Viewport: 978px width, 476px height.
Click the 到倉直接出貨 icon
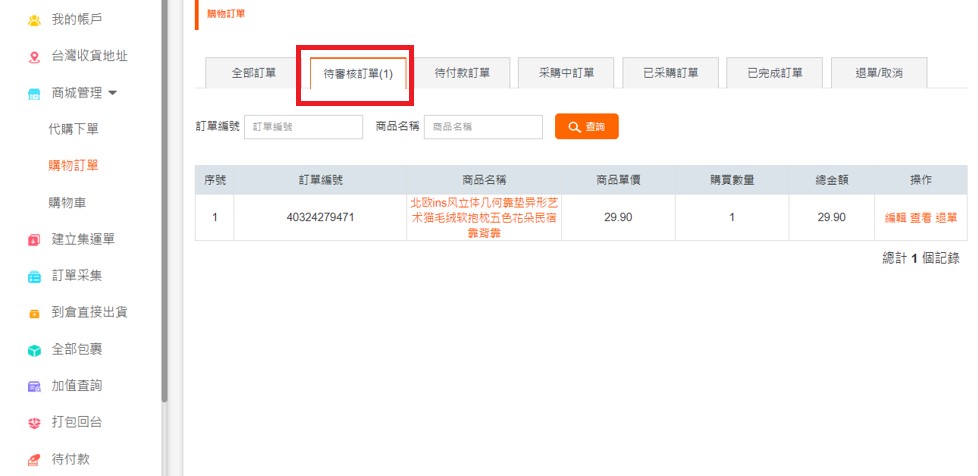(x=34, y=313)
